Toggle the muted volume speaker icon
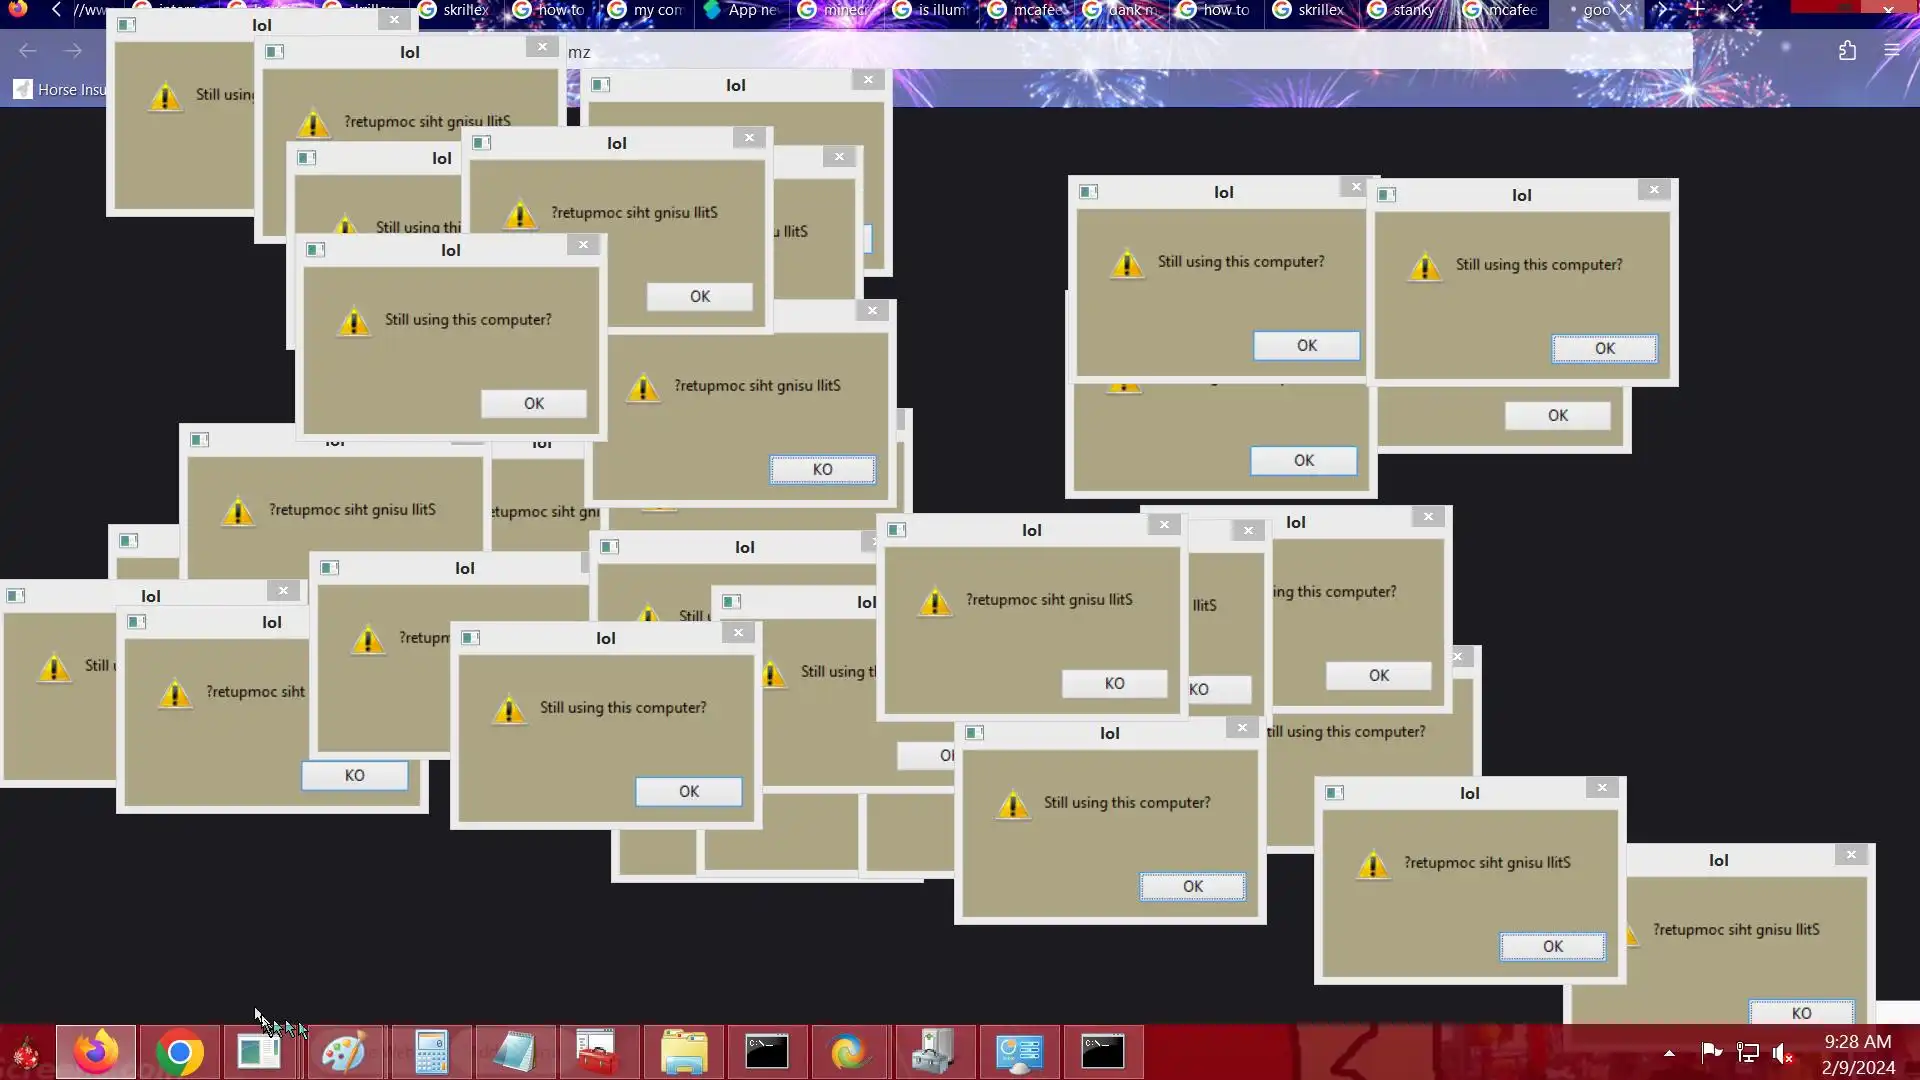Image resolution: width=1920 pixels, height=1080 pixels. (x=1782, y=1052)
